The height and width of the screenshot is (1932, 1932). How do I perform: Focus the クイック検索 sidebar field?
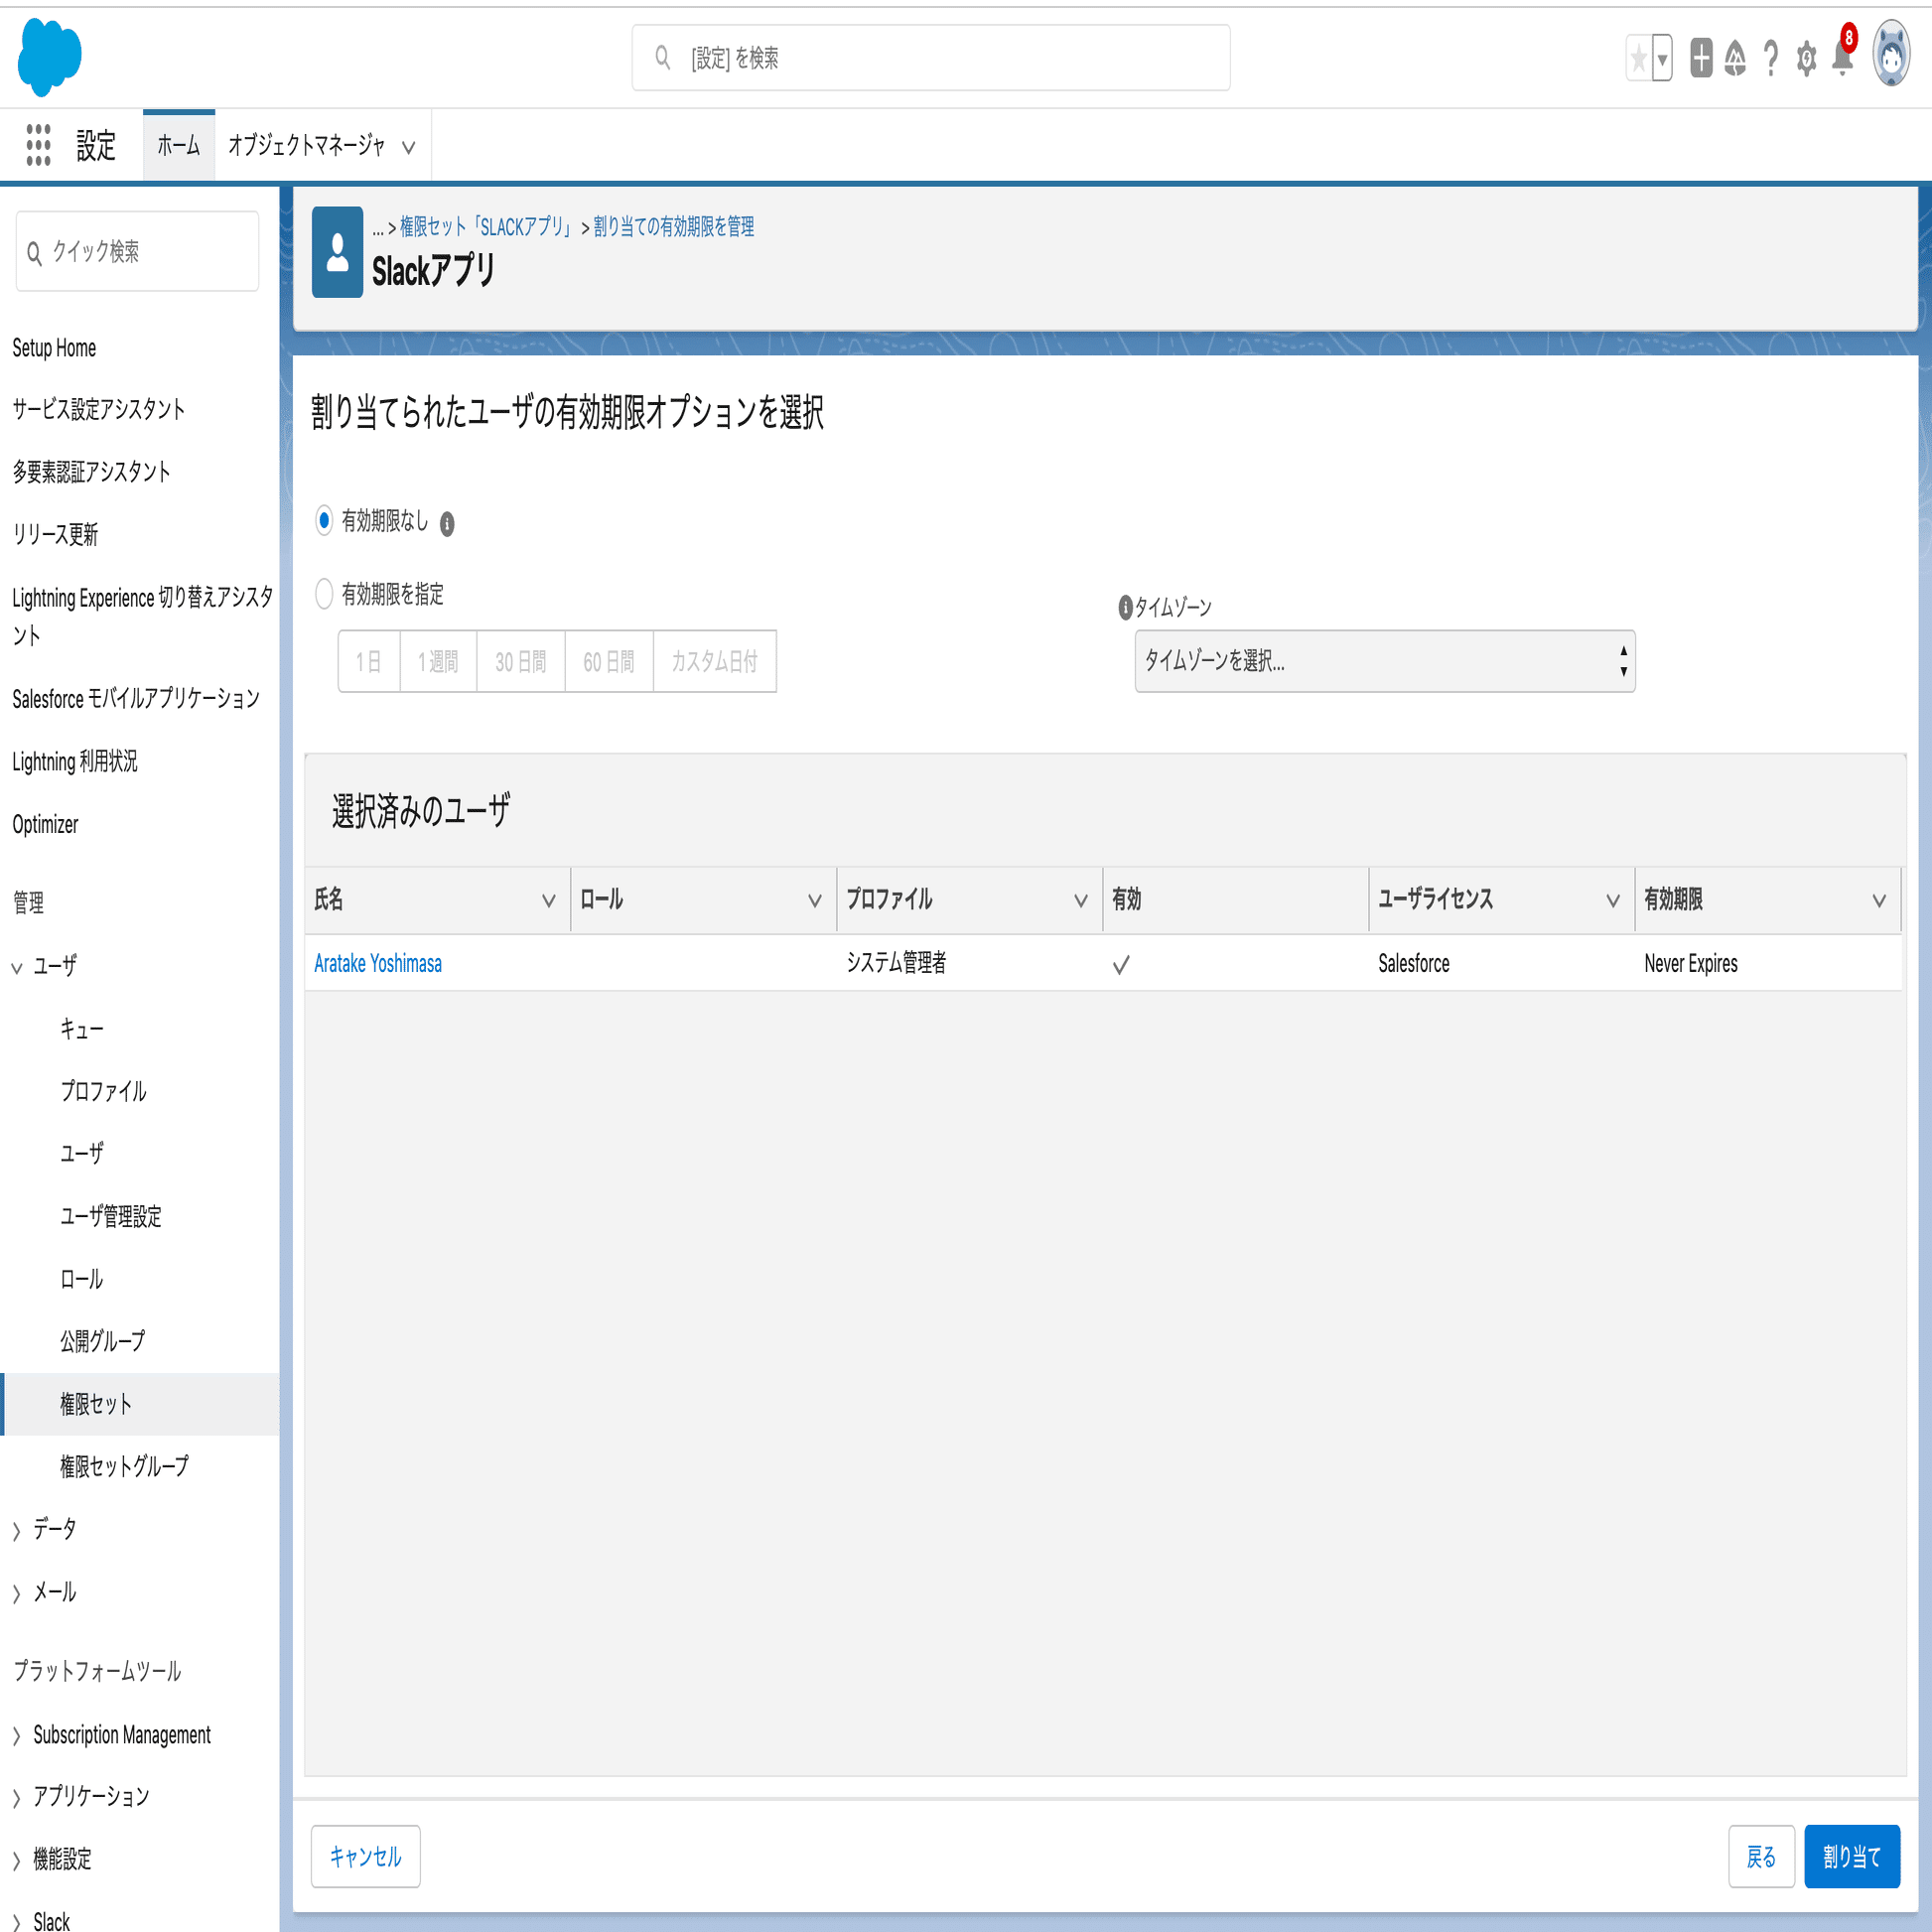(x=137, y=251)
